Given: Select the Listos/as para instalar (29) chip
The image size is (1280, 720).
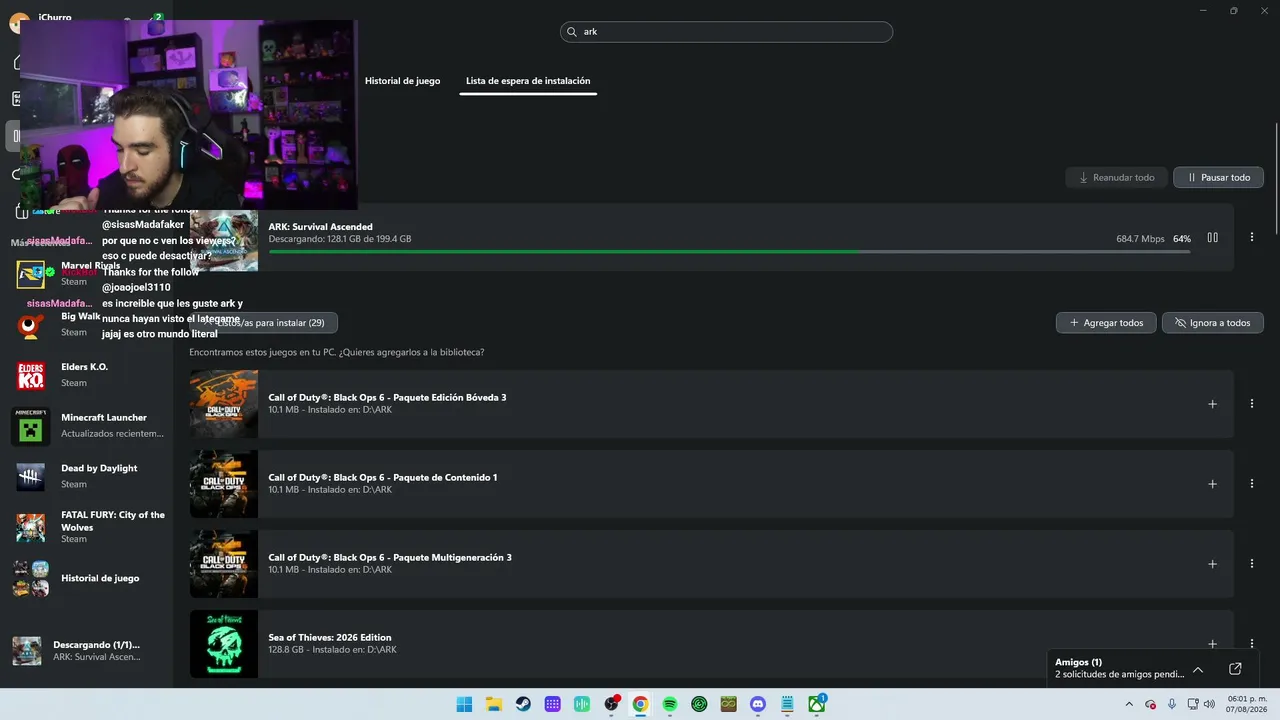Looking at the screenshot, I should click(264, 323).
